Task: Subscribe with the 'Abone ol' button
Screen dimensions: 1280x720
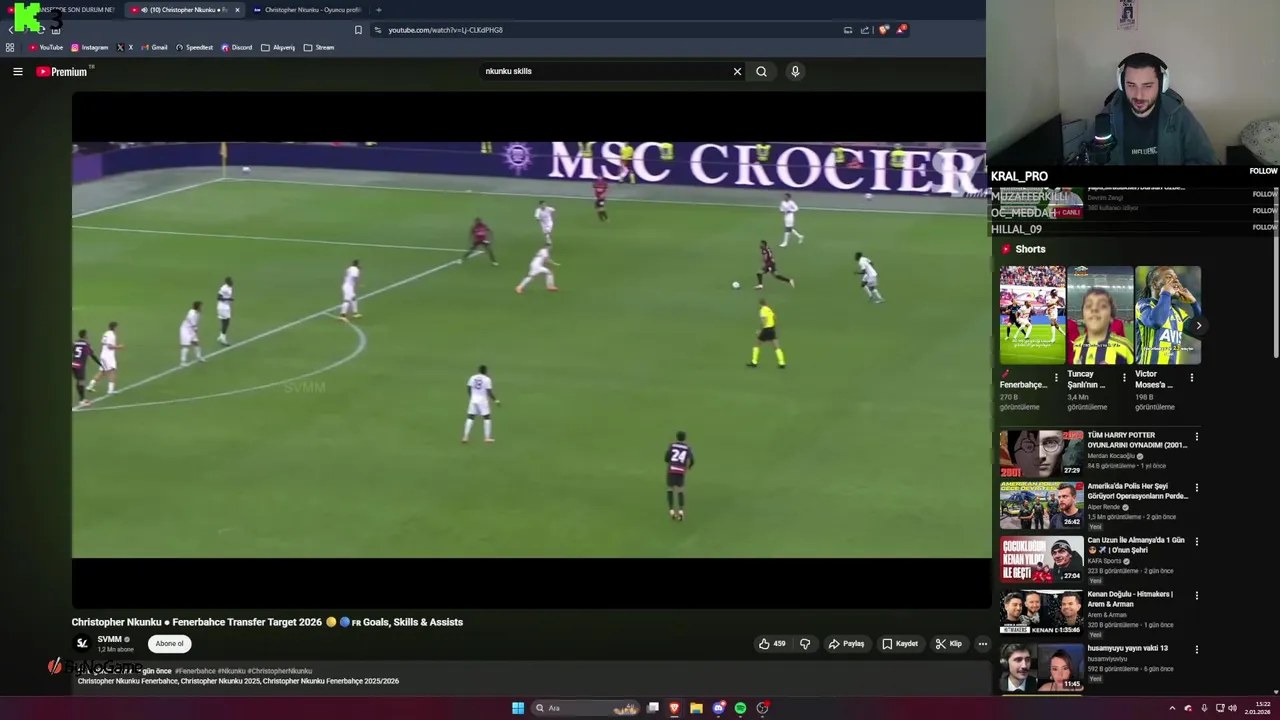Action: pyautogui.click(x=169, y=644)
